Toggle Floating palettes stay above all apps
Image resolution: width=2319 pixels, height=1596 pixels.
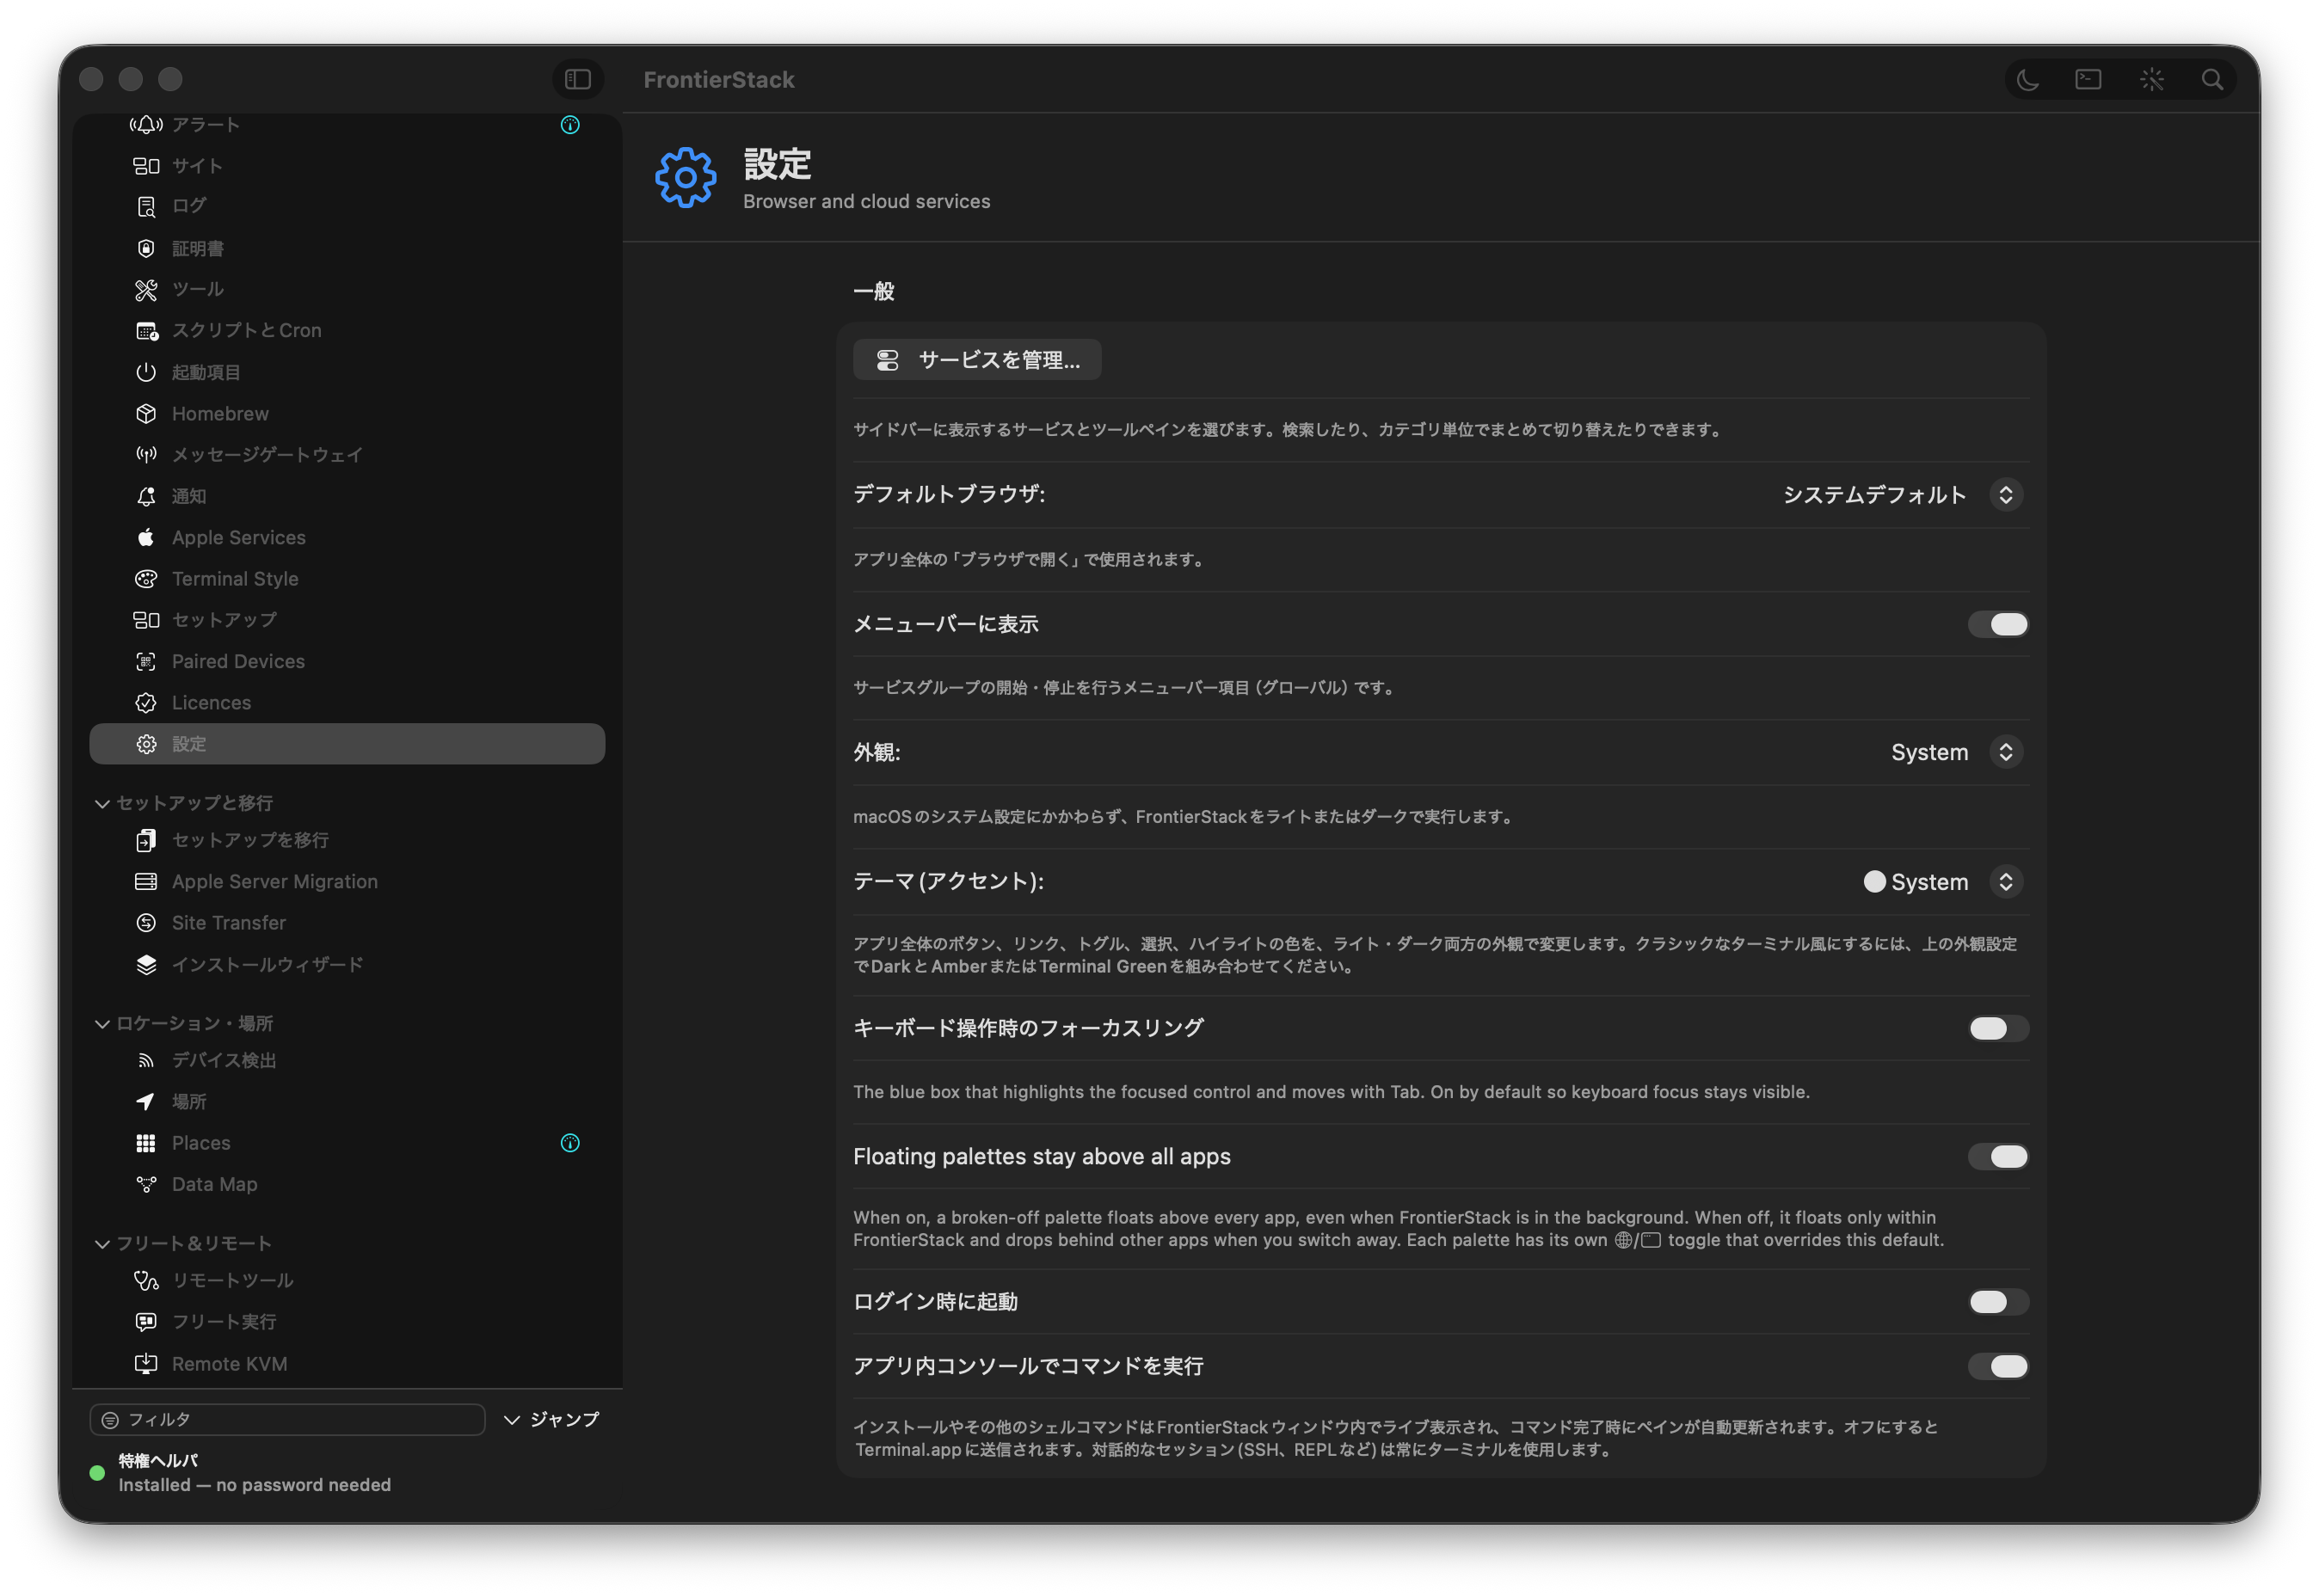pos(1998,1157)
